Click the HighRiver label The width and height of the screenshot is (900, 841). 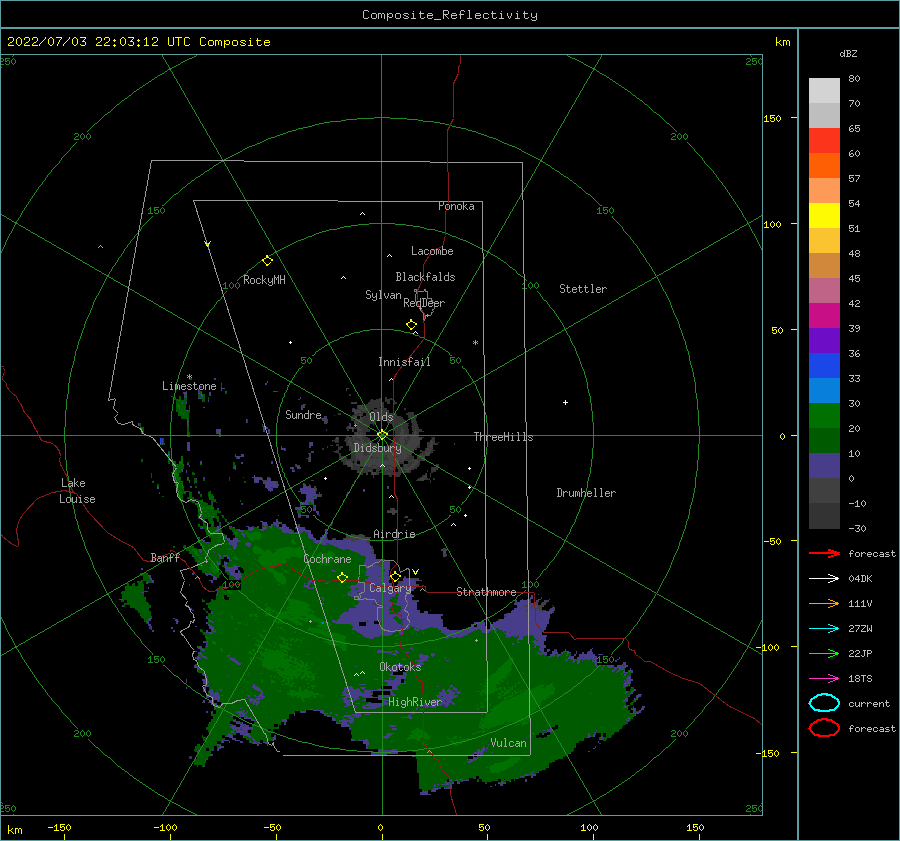415,702
